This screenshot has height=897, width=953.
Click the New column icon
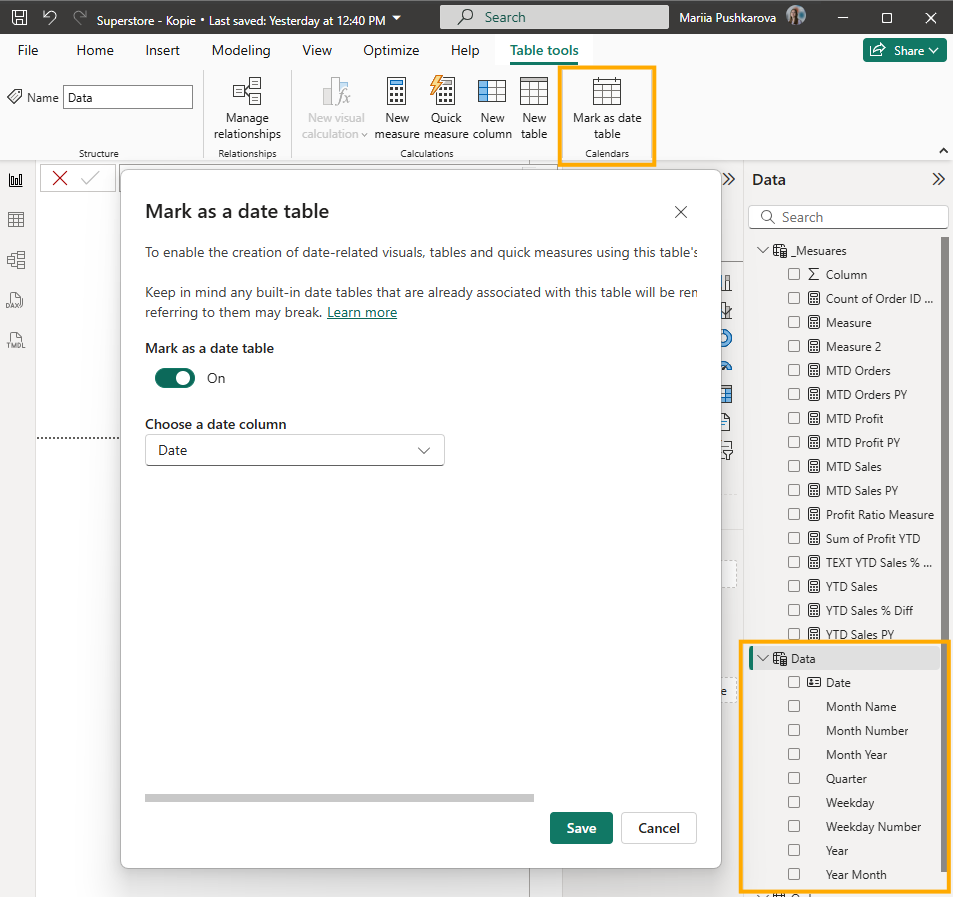click(x=492, y=93)
